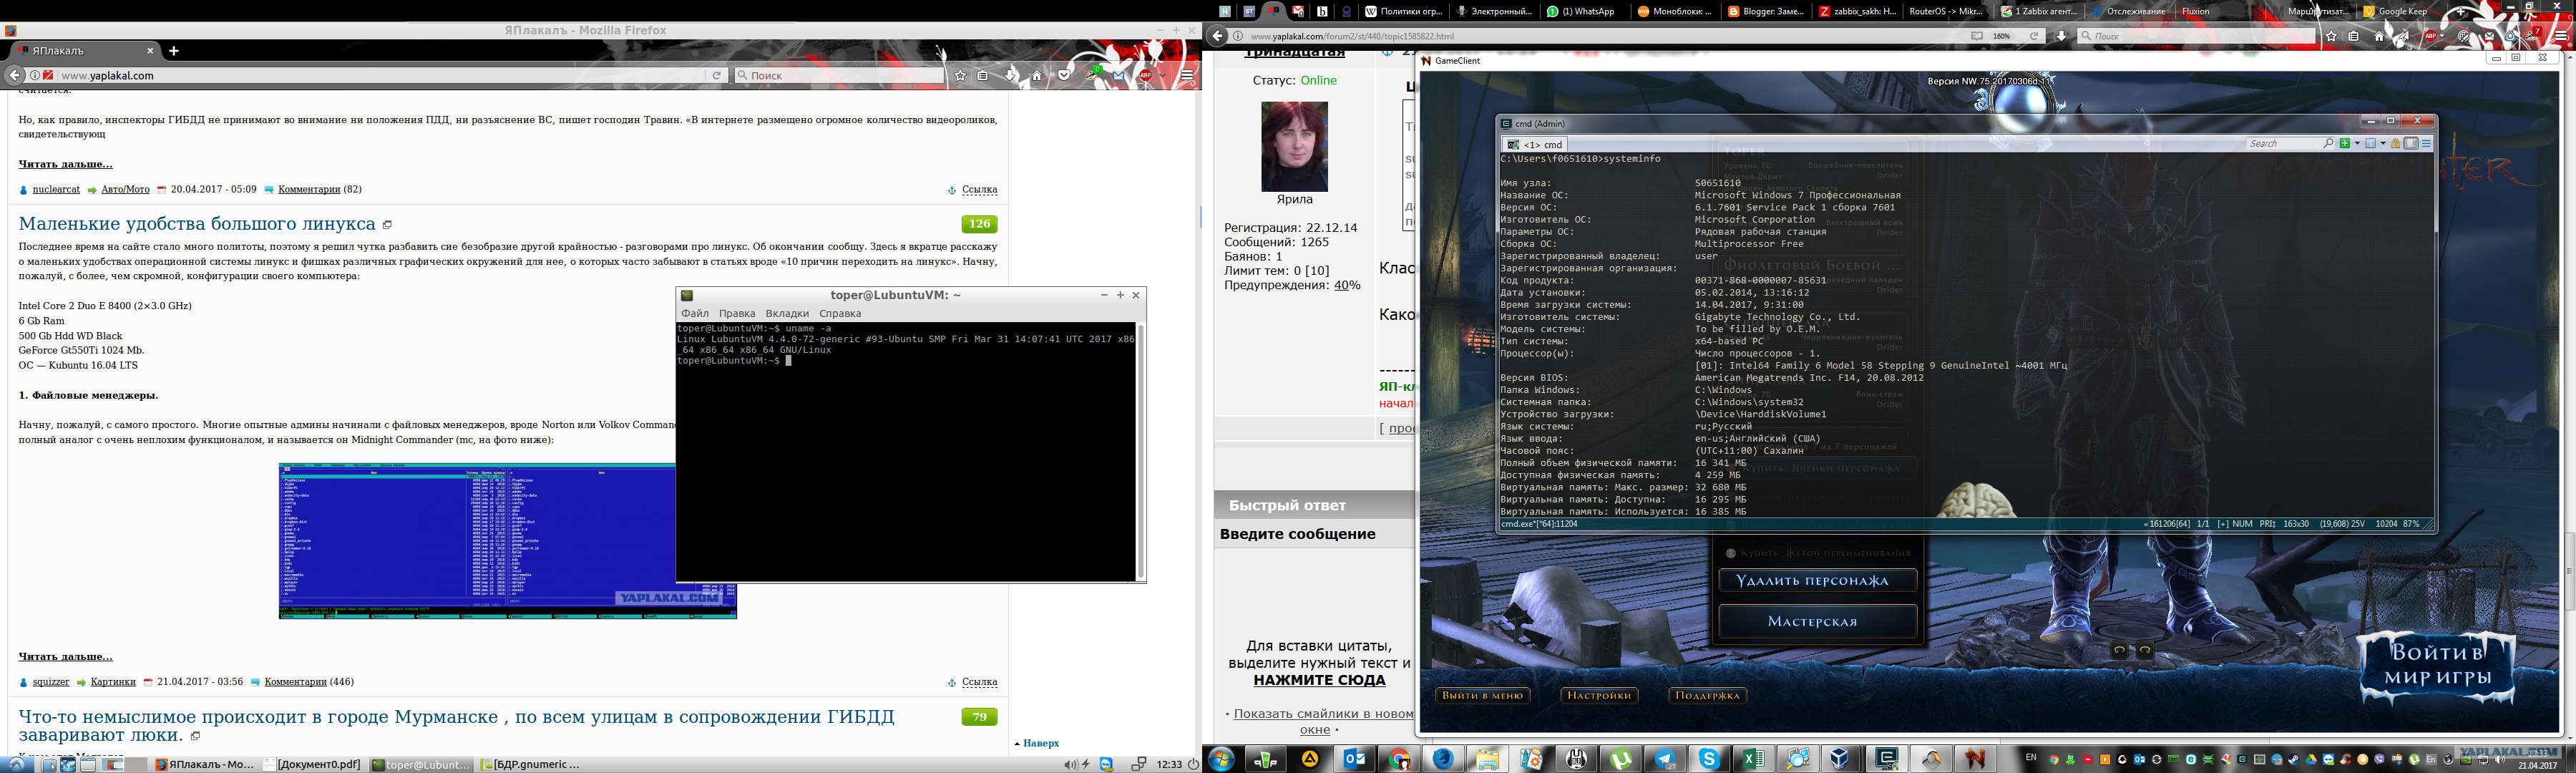Focus the Поиск search box in left Firefox
Screen dimensions: 2576x773
[x=839, y=75]
